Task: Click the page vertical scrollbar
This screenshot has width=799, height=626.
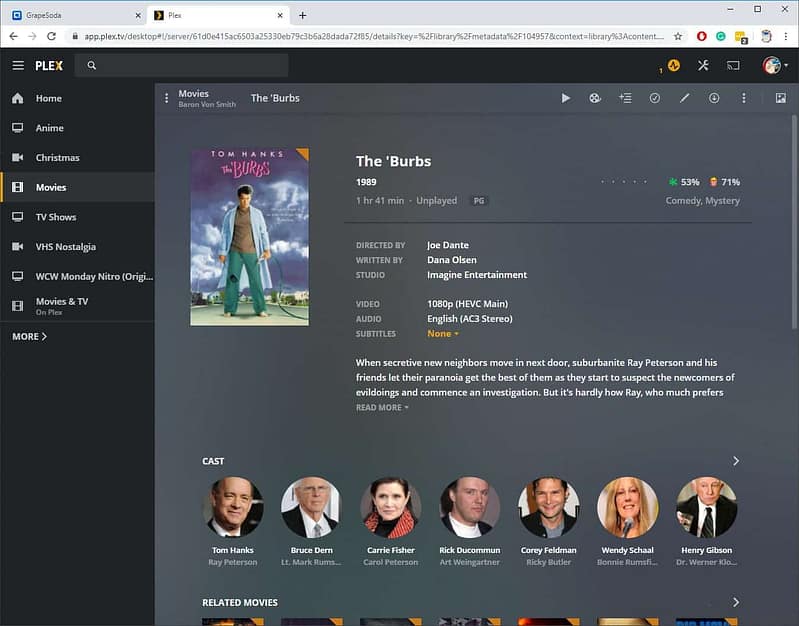Action: pos(794,222)
